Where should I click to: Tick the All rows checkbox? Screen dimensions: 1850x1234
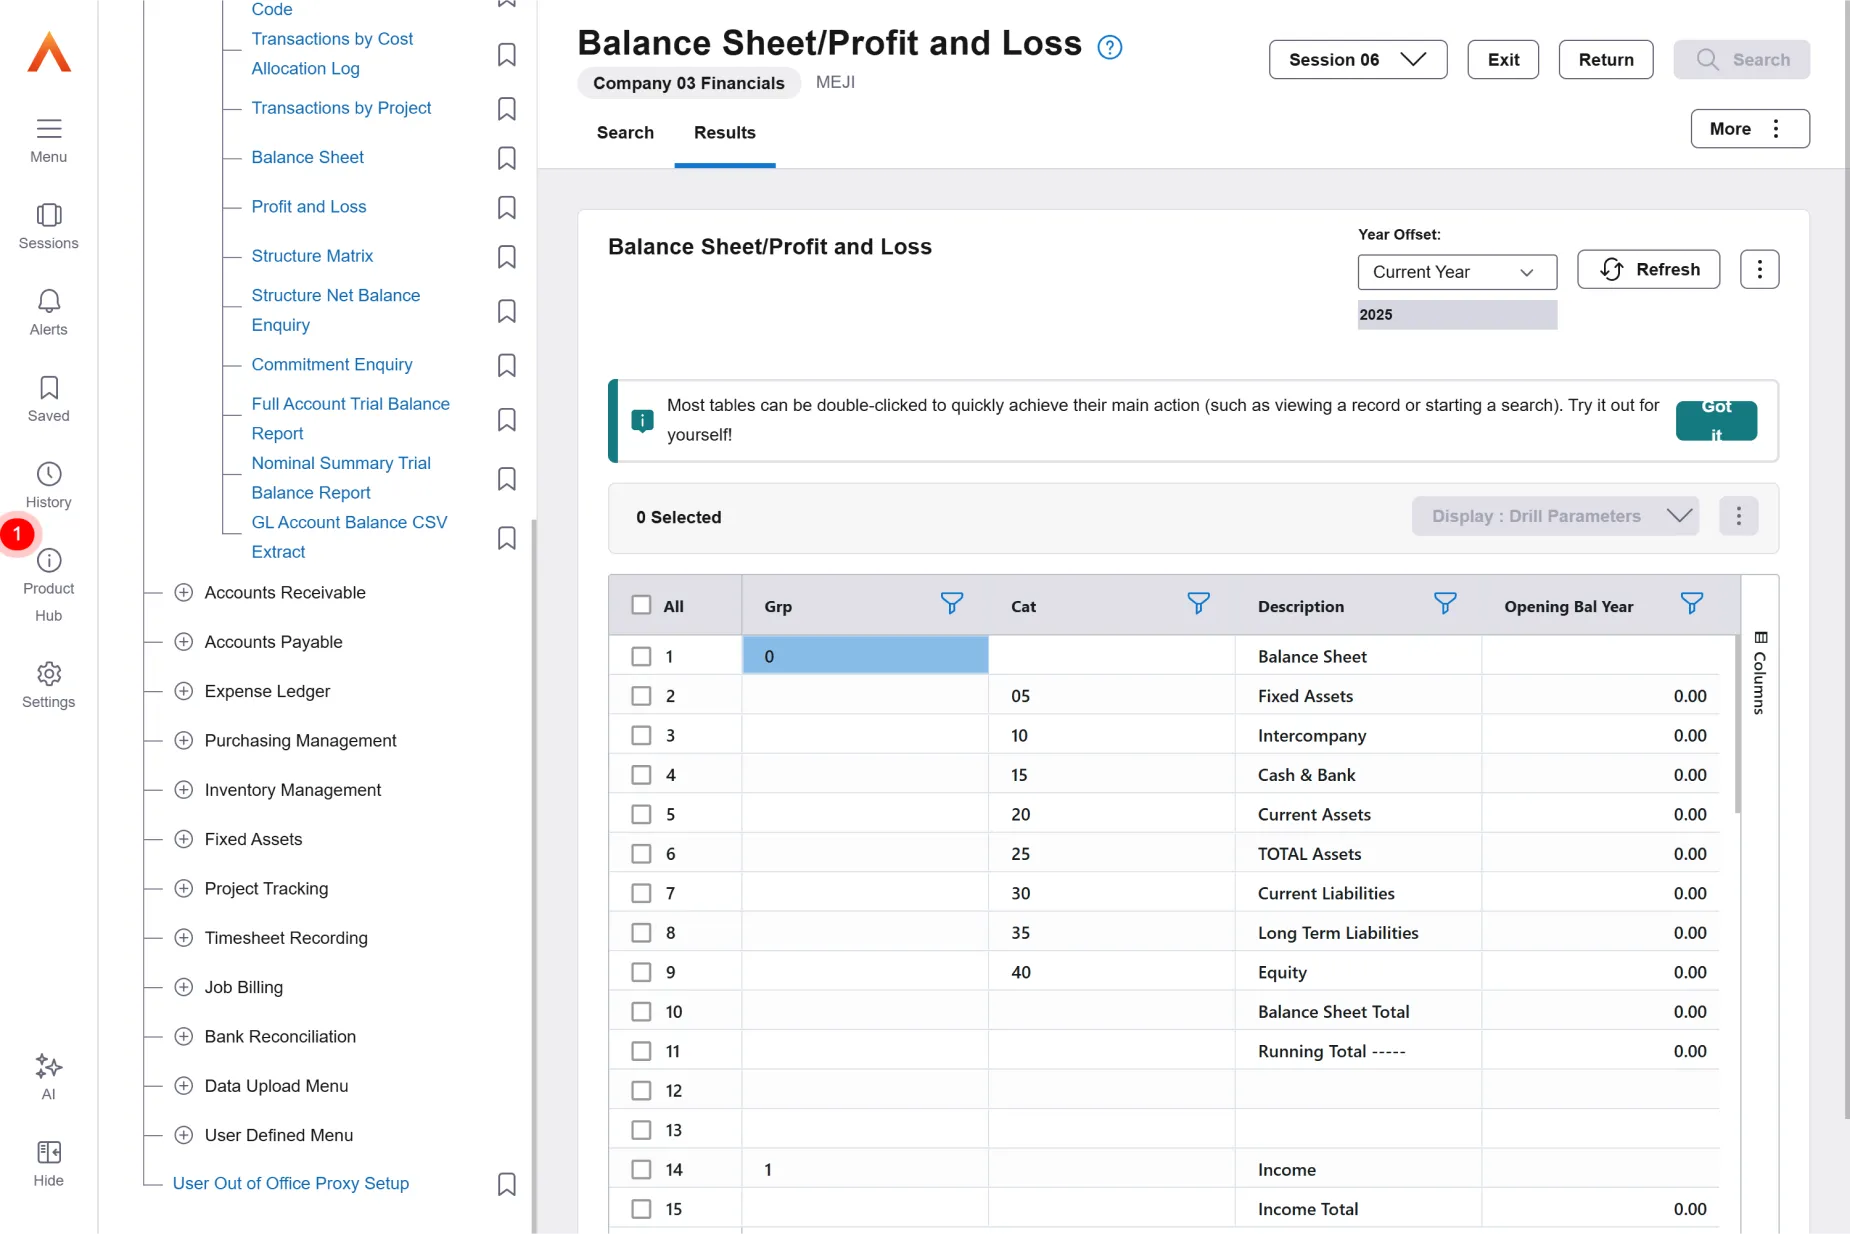[x=641, y=605]
